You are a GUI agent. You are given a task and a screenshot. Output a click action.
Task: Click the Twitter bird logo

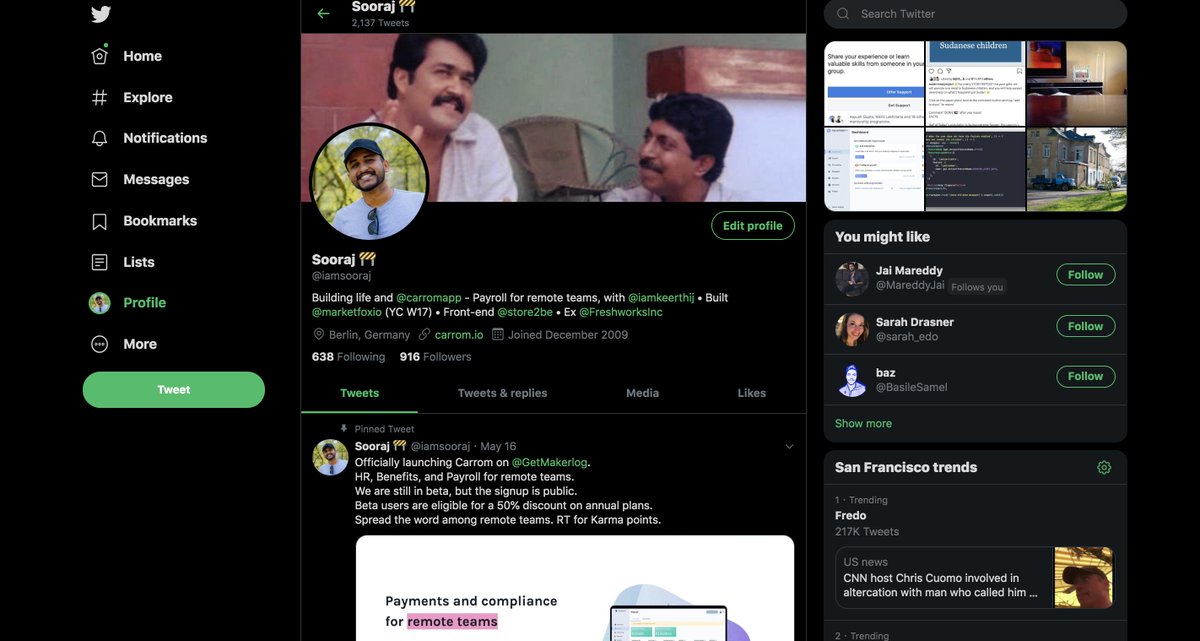coord(100,14)
